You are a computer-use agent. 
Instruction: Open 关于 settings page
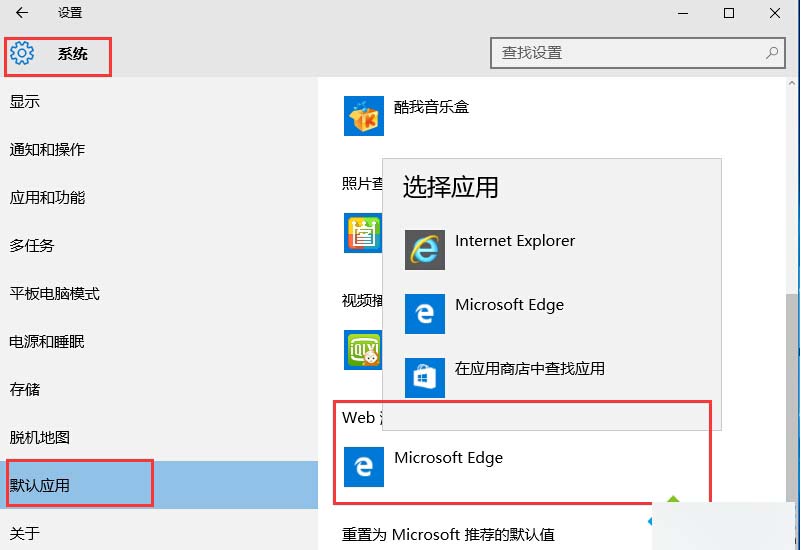(x=158, y=531)
